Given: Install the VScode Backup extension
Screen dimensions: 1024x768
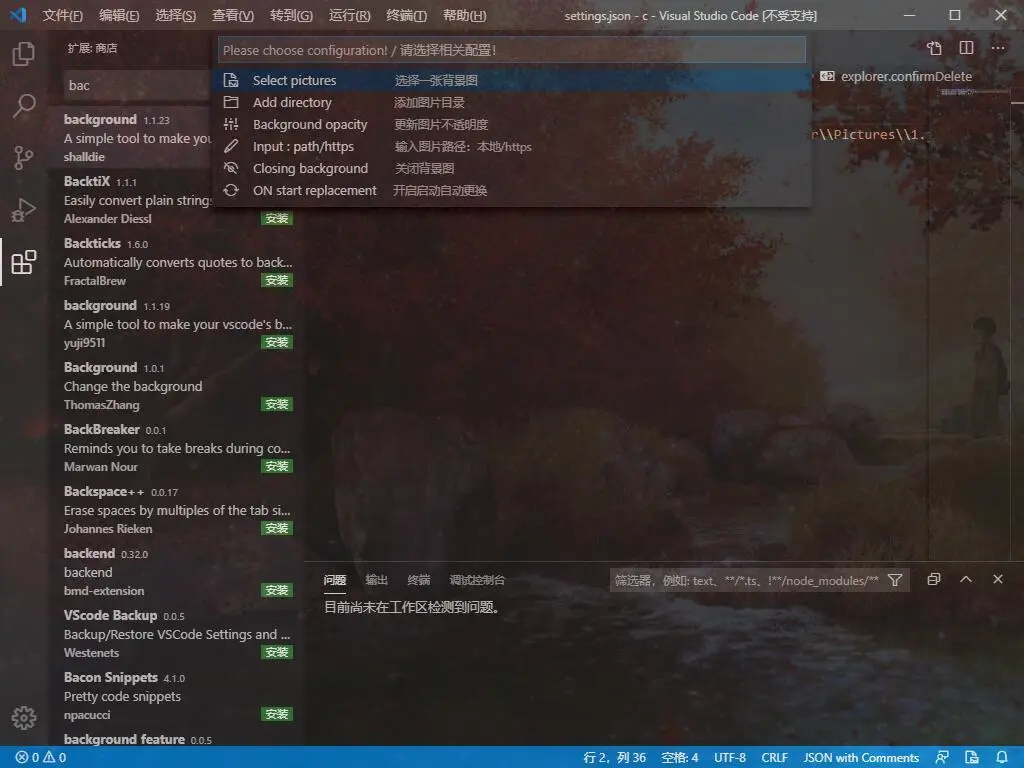Looking at the screenshot, I should (x=277, y=652).
